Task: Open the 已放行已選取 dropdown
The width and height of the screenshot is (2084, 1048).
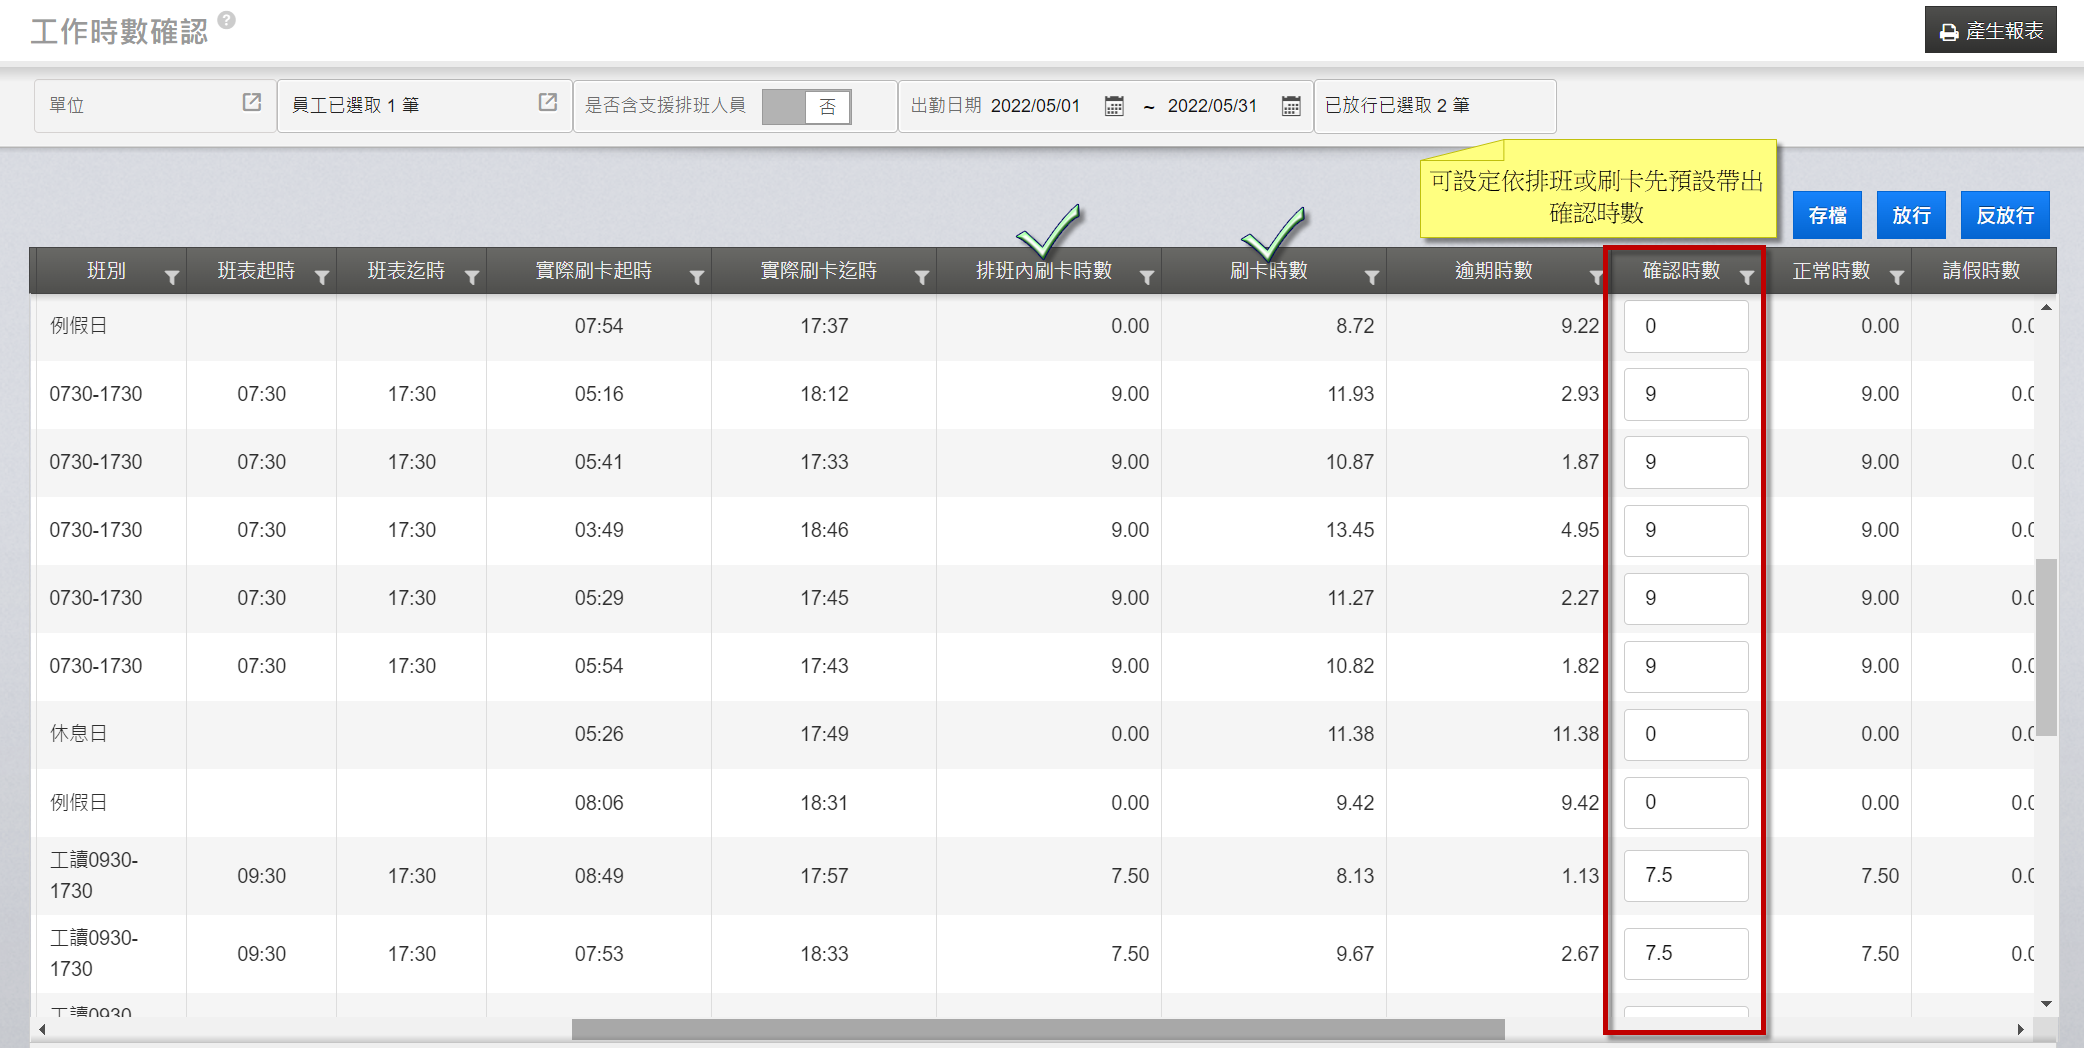Action: point(1434,106)
